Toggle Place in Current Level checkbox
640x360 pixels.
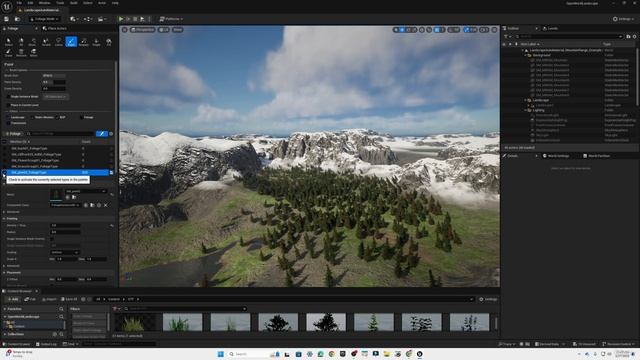coord(8,105)
